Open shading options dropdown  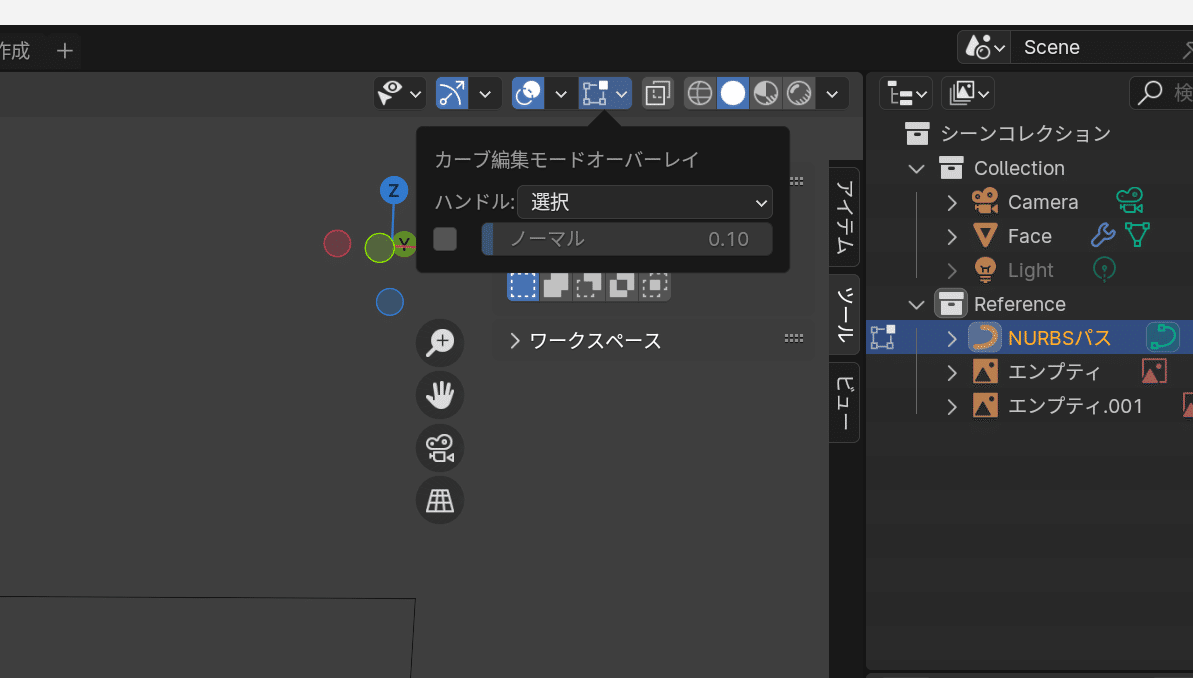click(832, 94)
